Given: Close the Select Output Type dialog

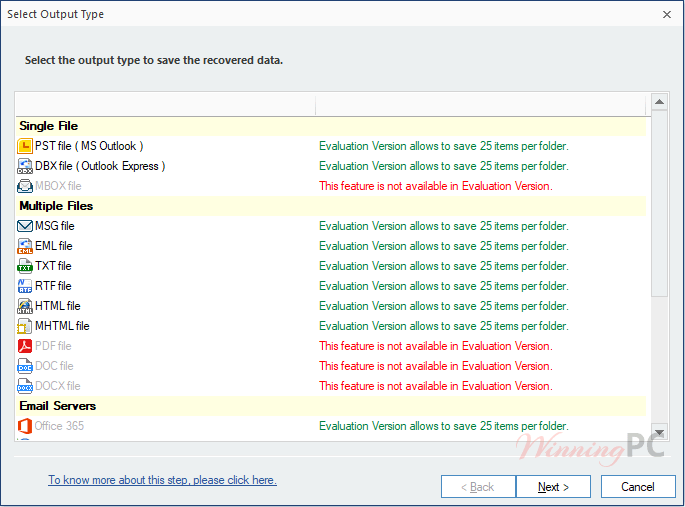Looking at the screenshot, I should pos(667,14).
